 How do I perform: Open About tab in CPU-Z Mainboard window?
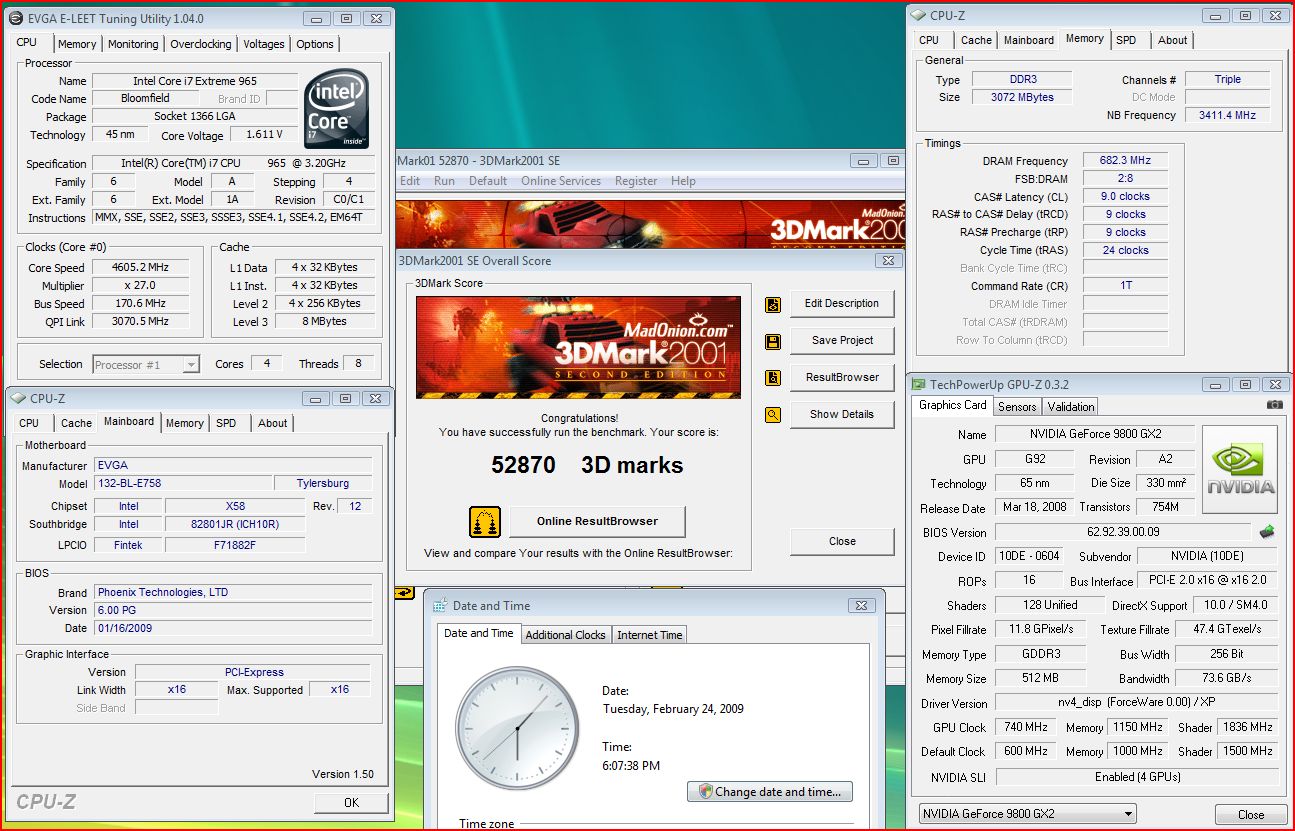click(273, 423)
